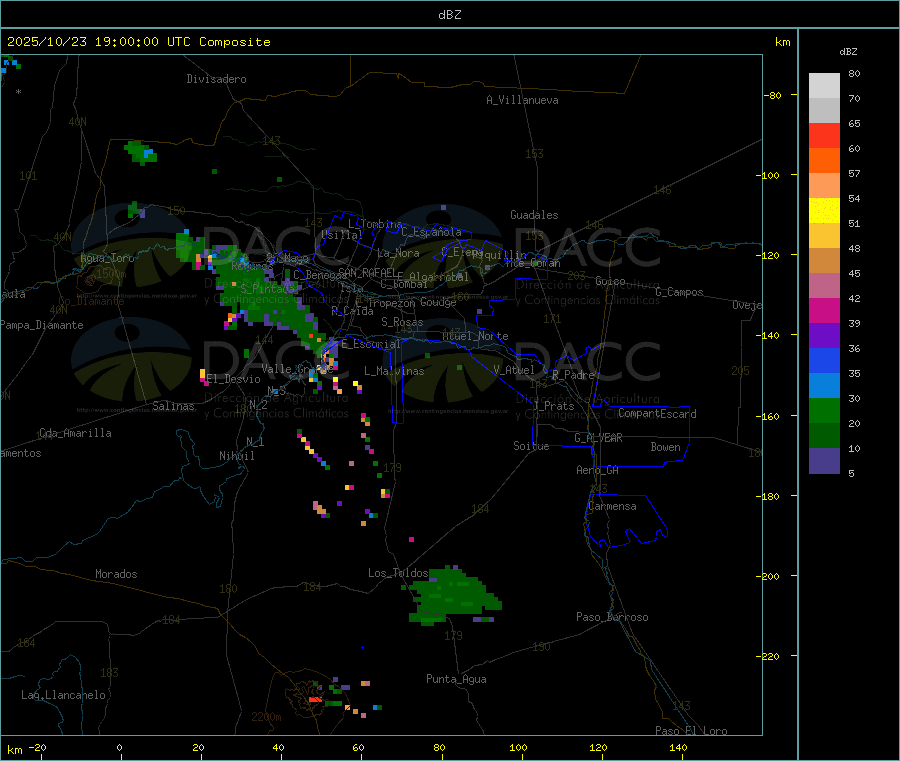Click the Pampa_Diamante map label
900x761 pixels.
click(x=41, y=325)
